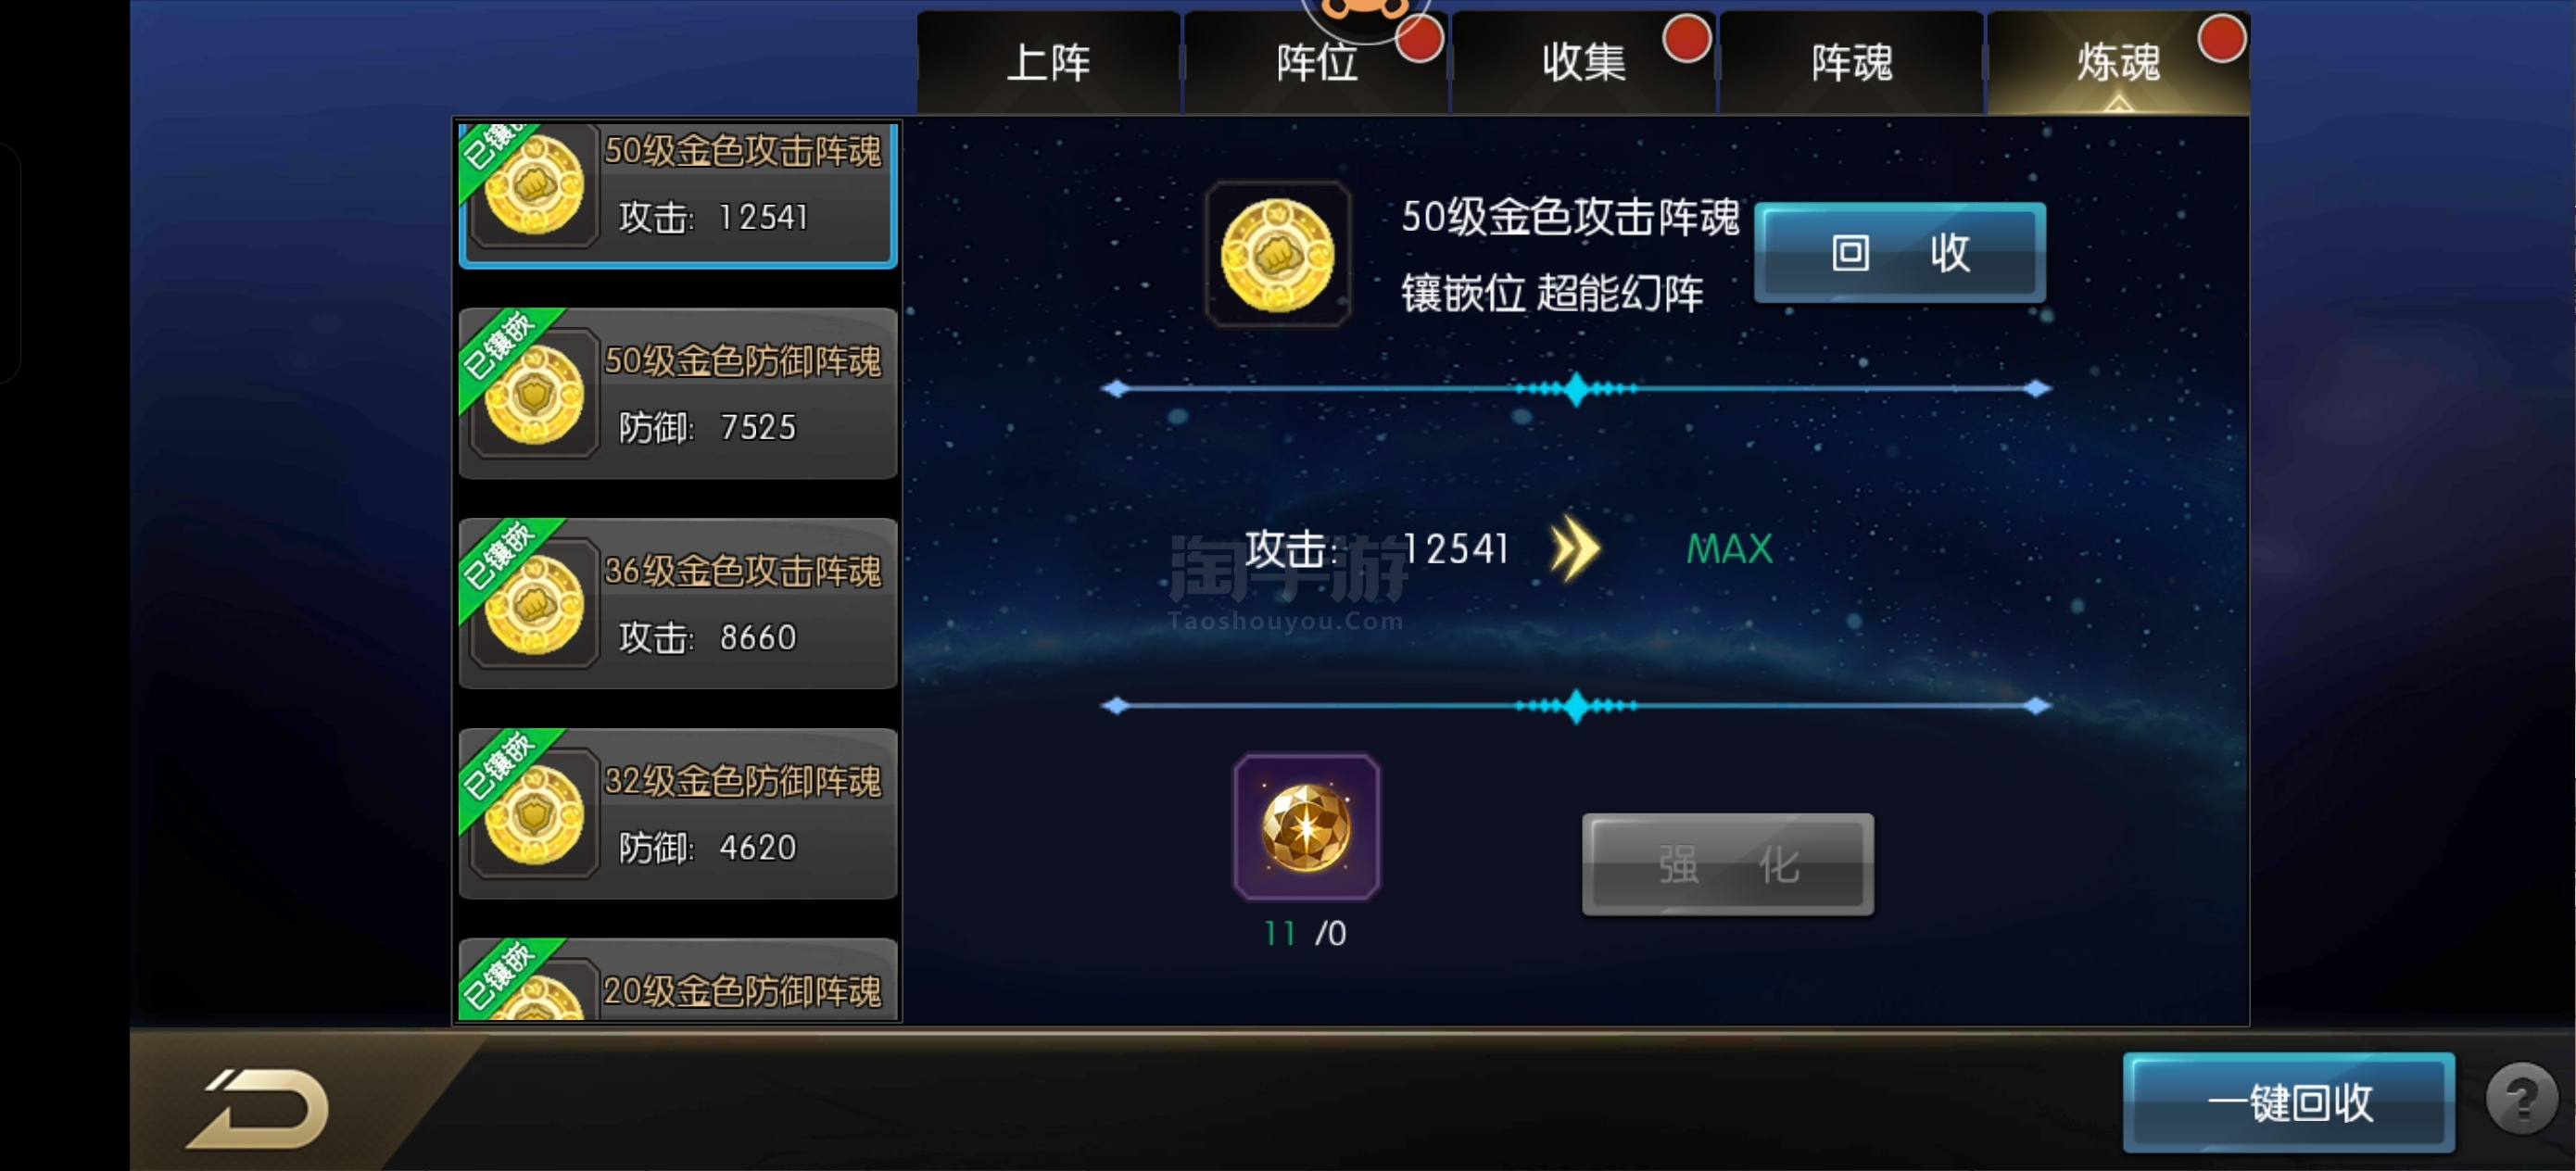Click the 回收 recycle button
Image resolution: width=2576 pixels, height=1171 pixels.
pyautogui.click(x=1900, y=253)
